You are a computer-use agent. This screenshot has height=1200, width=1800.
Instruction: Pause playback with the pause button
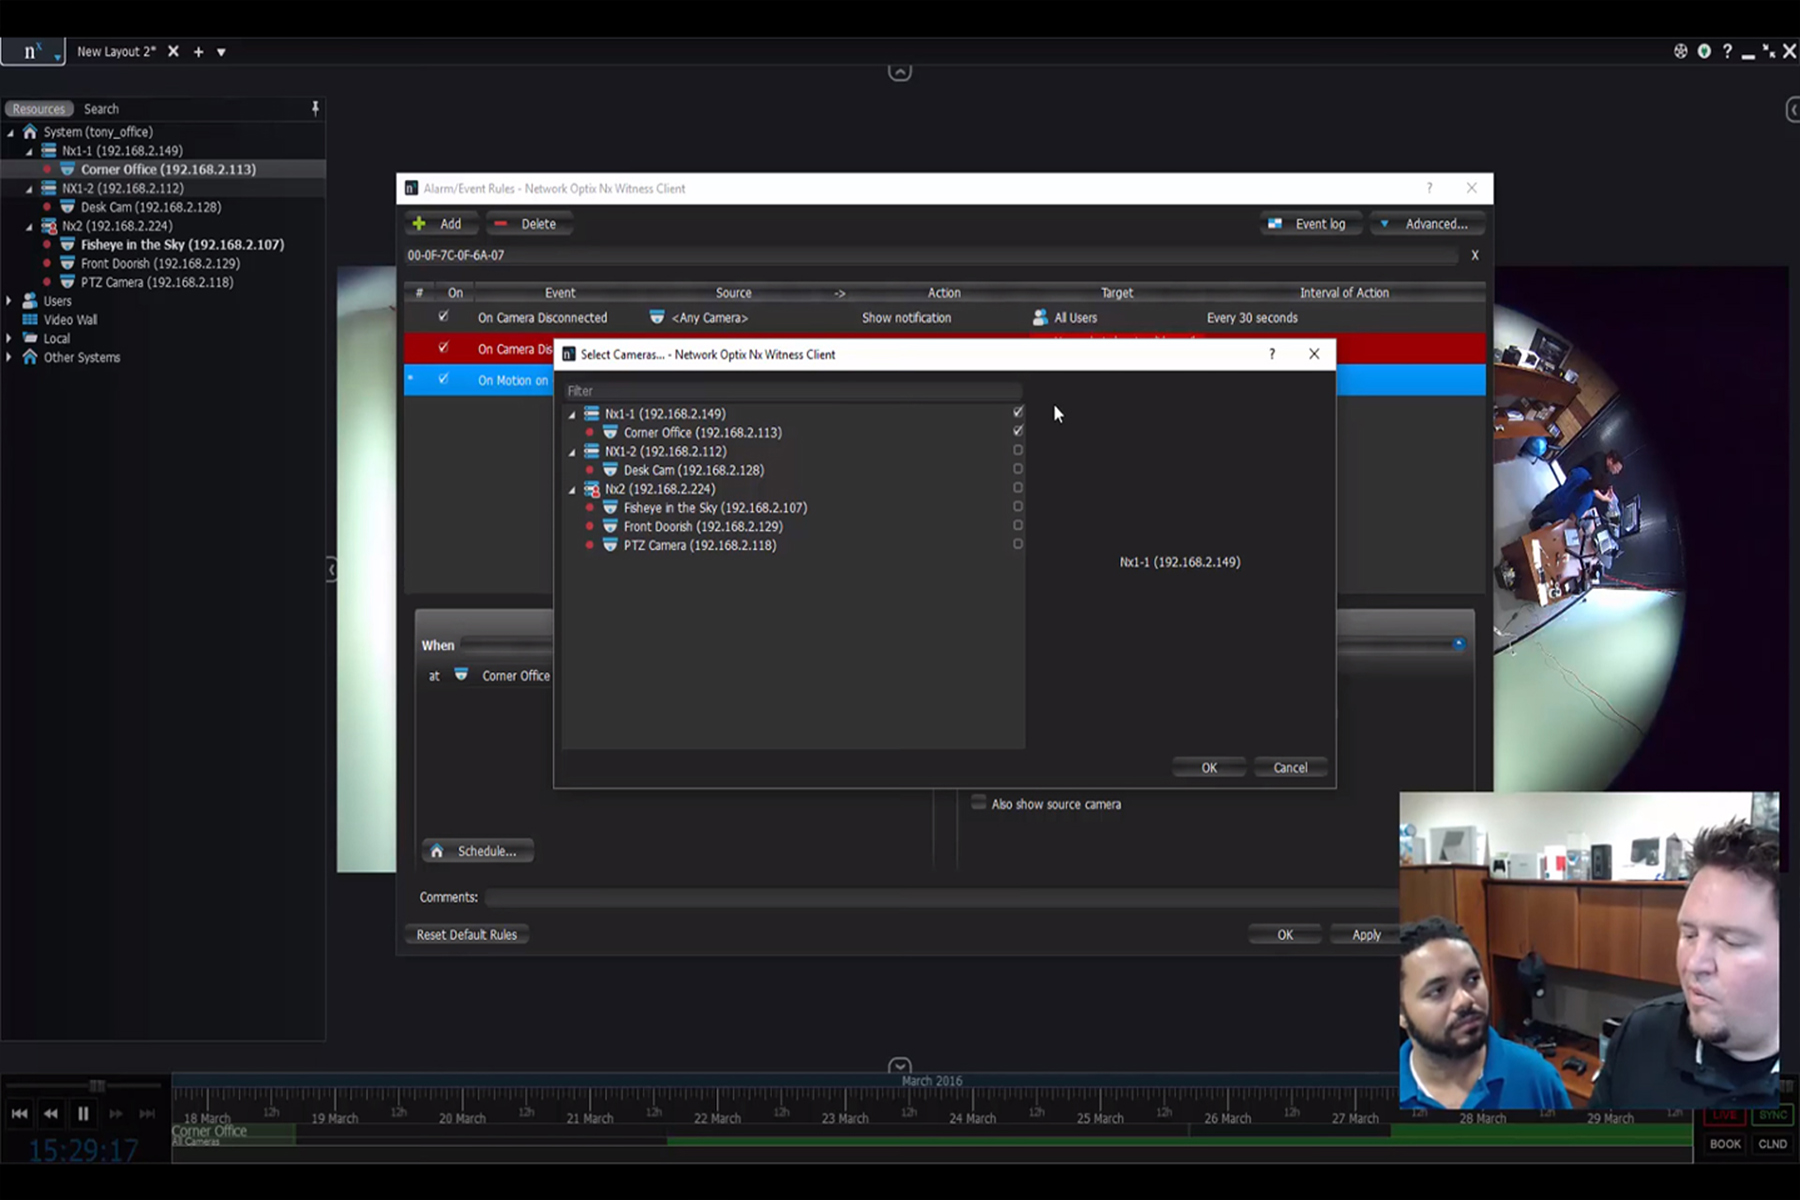83,1113
